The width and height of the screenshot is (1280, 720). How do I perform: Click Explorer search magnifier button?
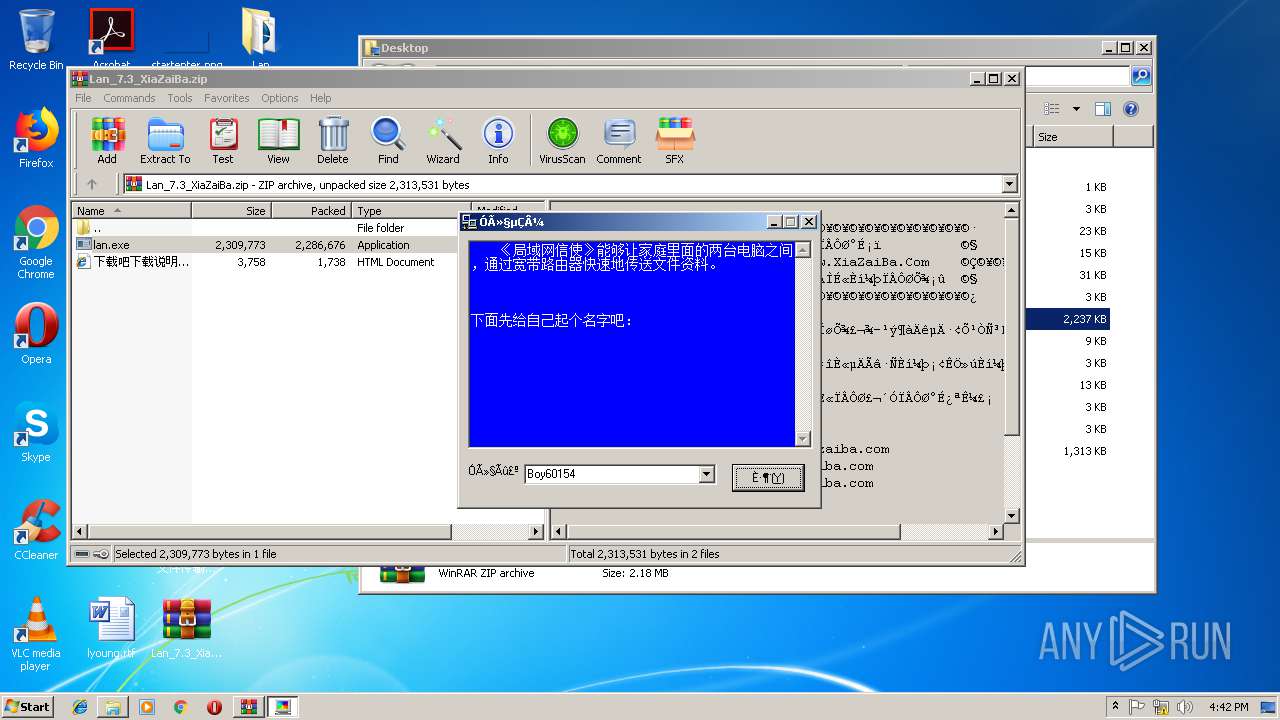click(x=1140, y=77)
